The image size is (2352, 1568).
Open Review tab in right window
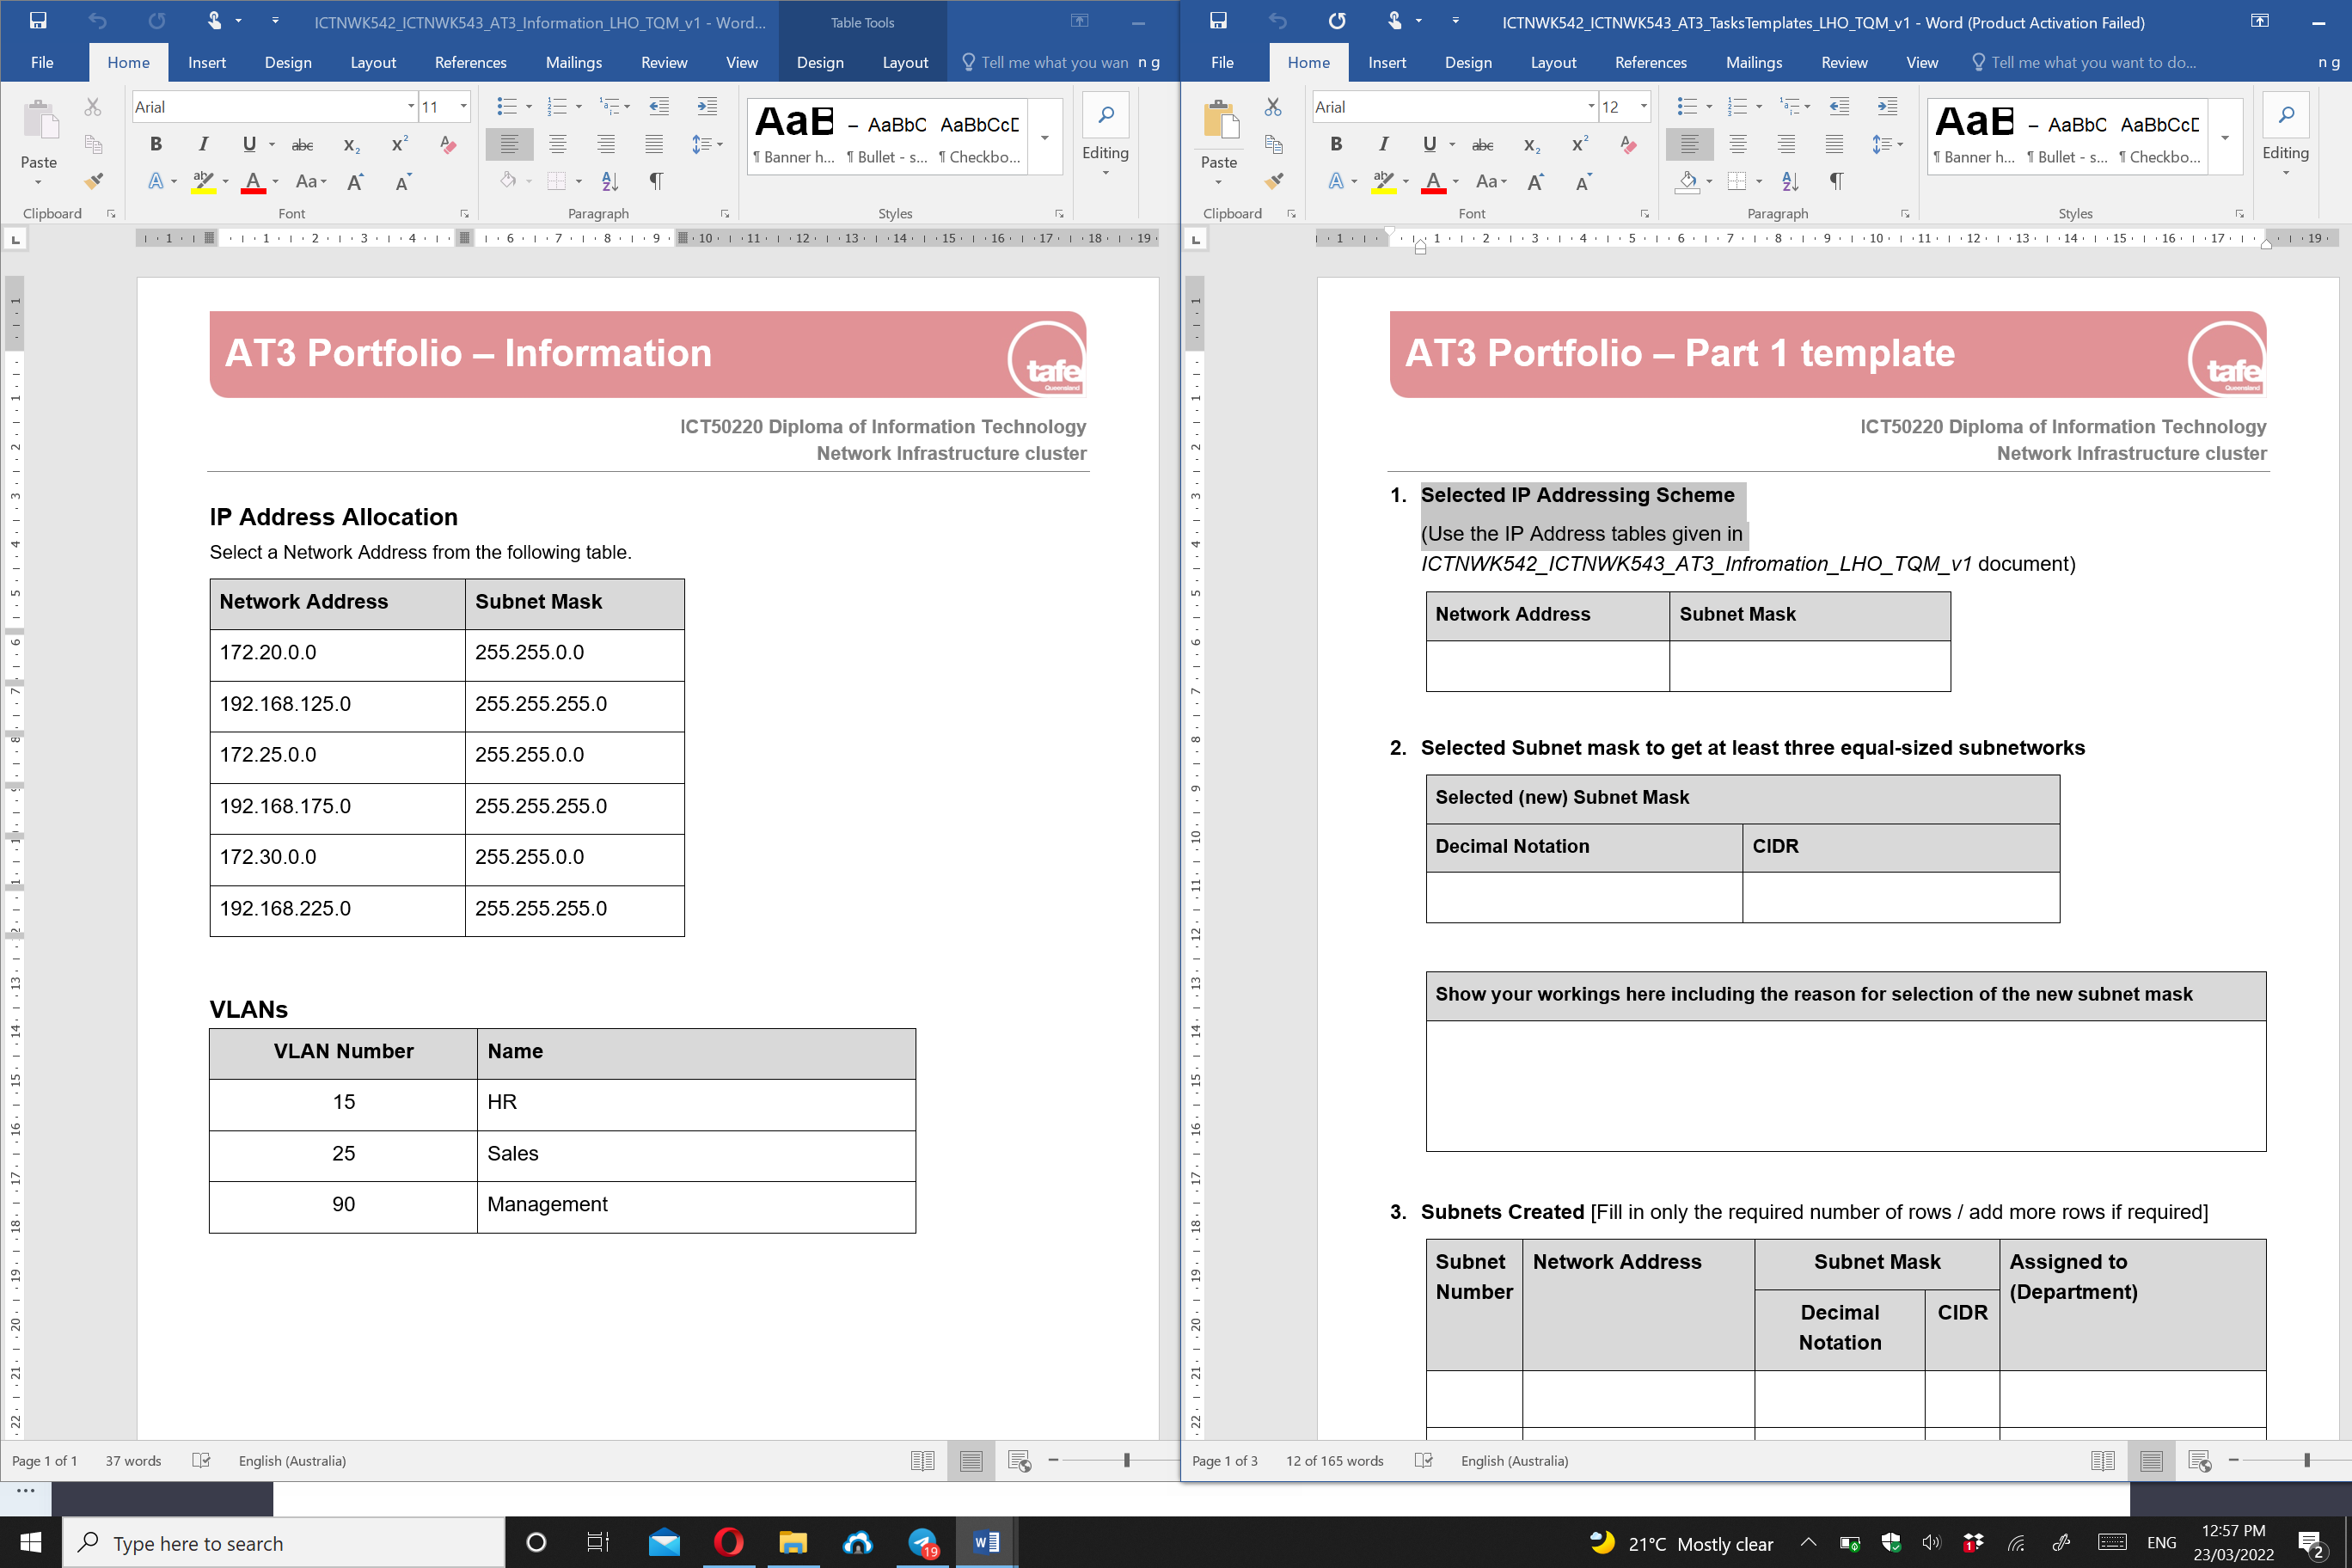point(1844,62)
